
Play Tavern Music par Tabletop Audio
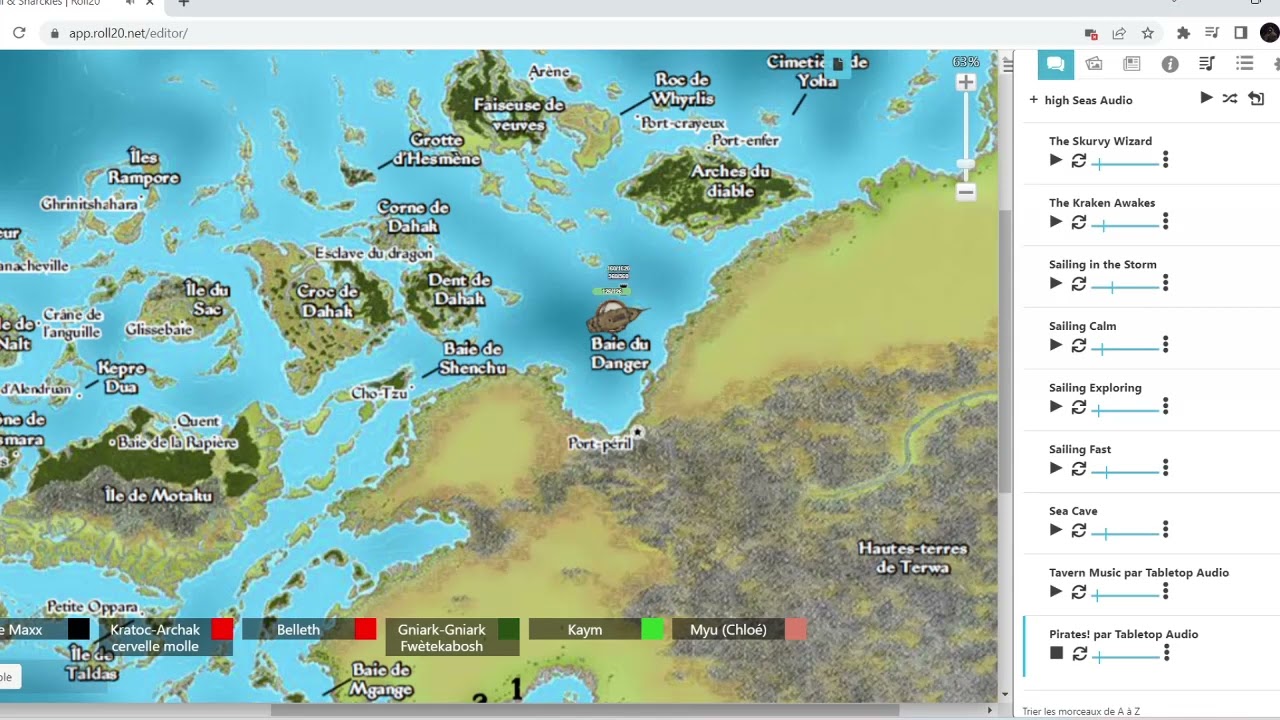click(x=1056, y=591)
